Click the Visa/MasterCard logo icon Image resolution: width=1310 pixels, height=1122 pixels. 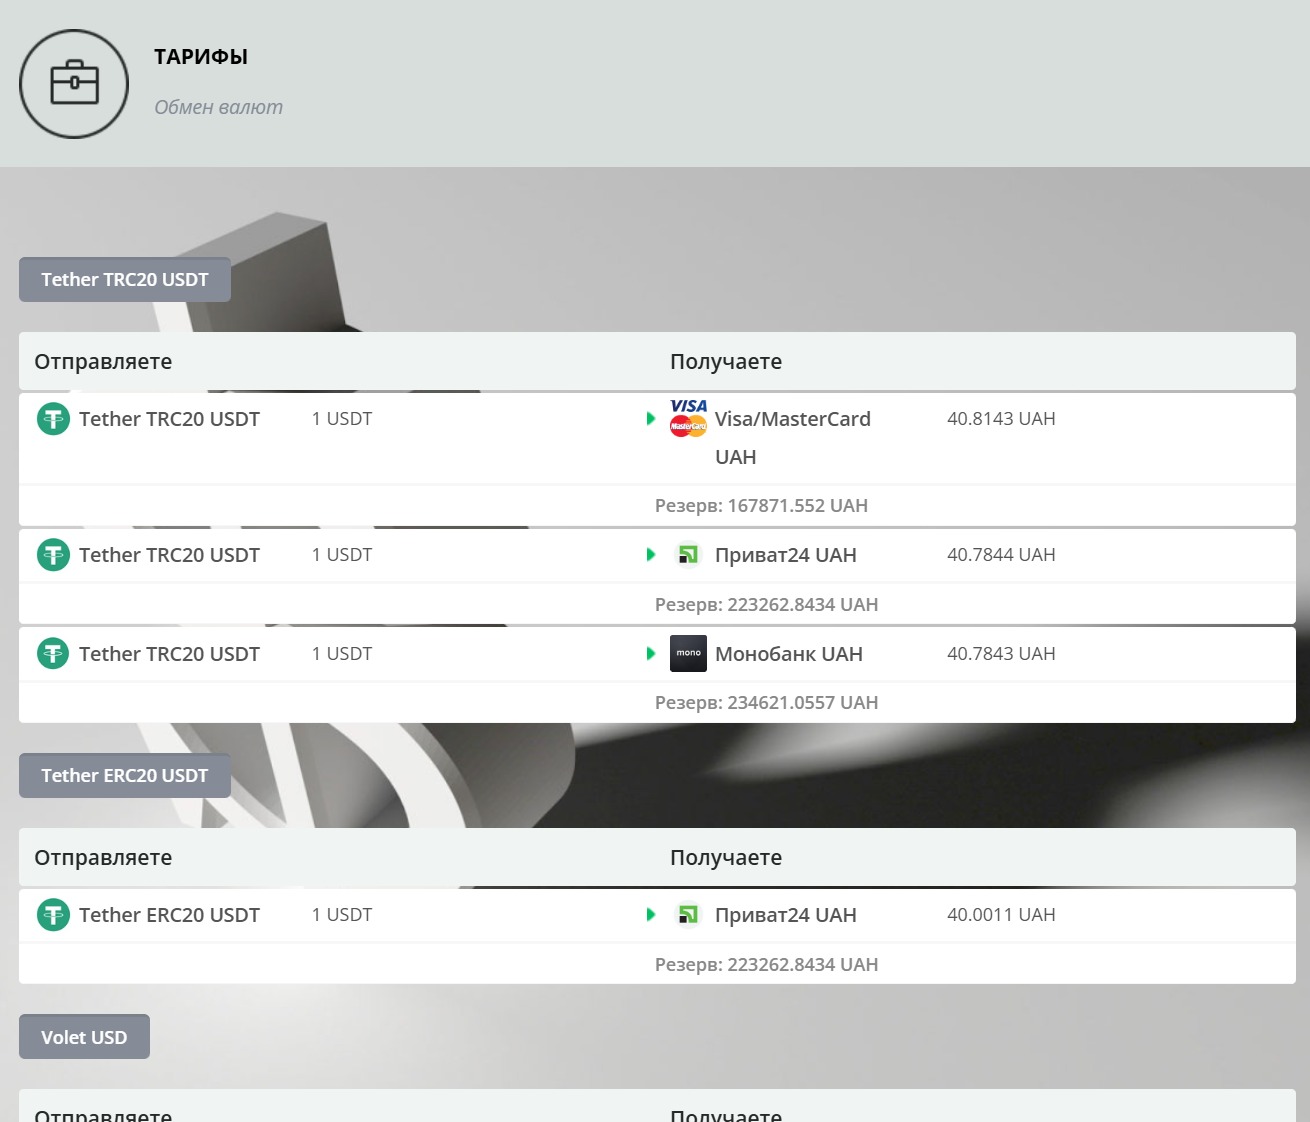[688, 418]
